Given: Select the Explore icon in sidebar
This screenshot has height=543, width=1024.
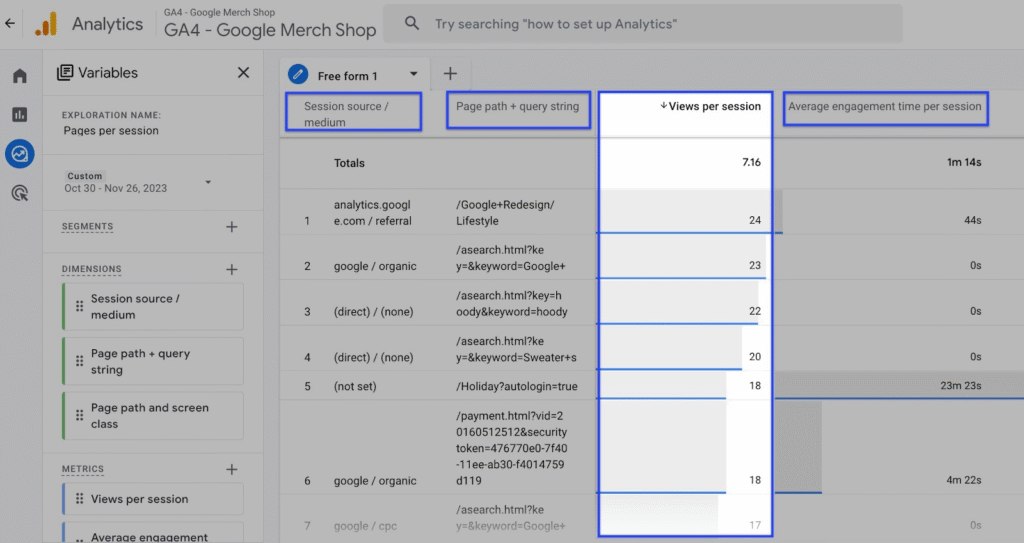Looking at the screenshot, I should pyautogui.click(x=20, y=154).
